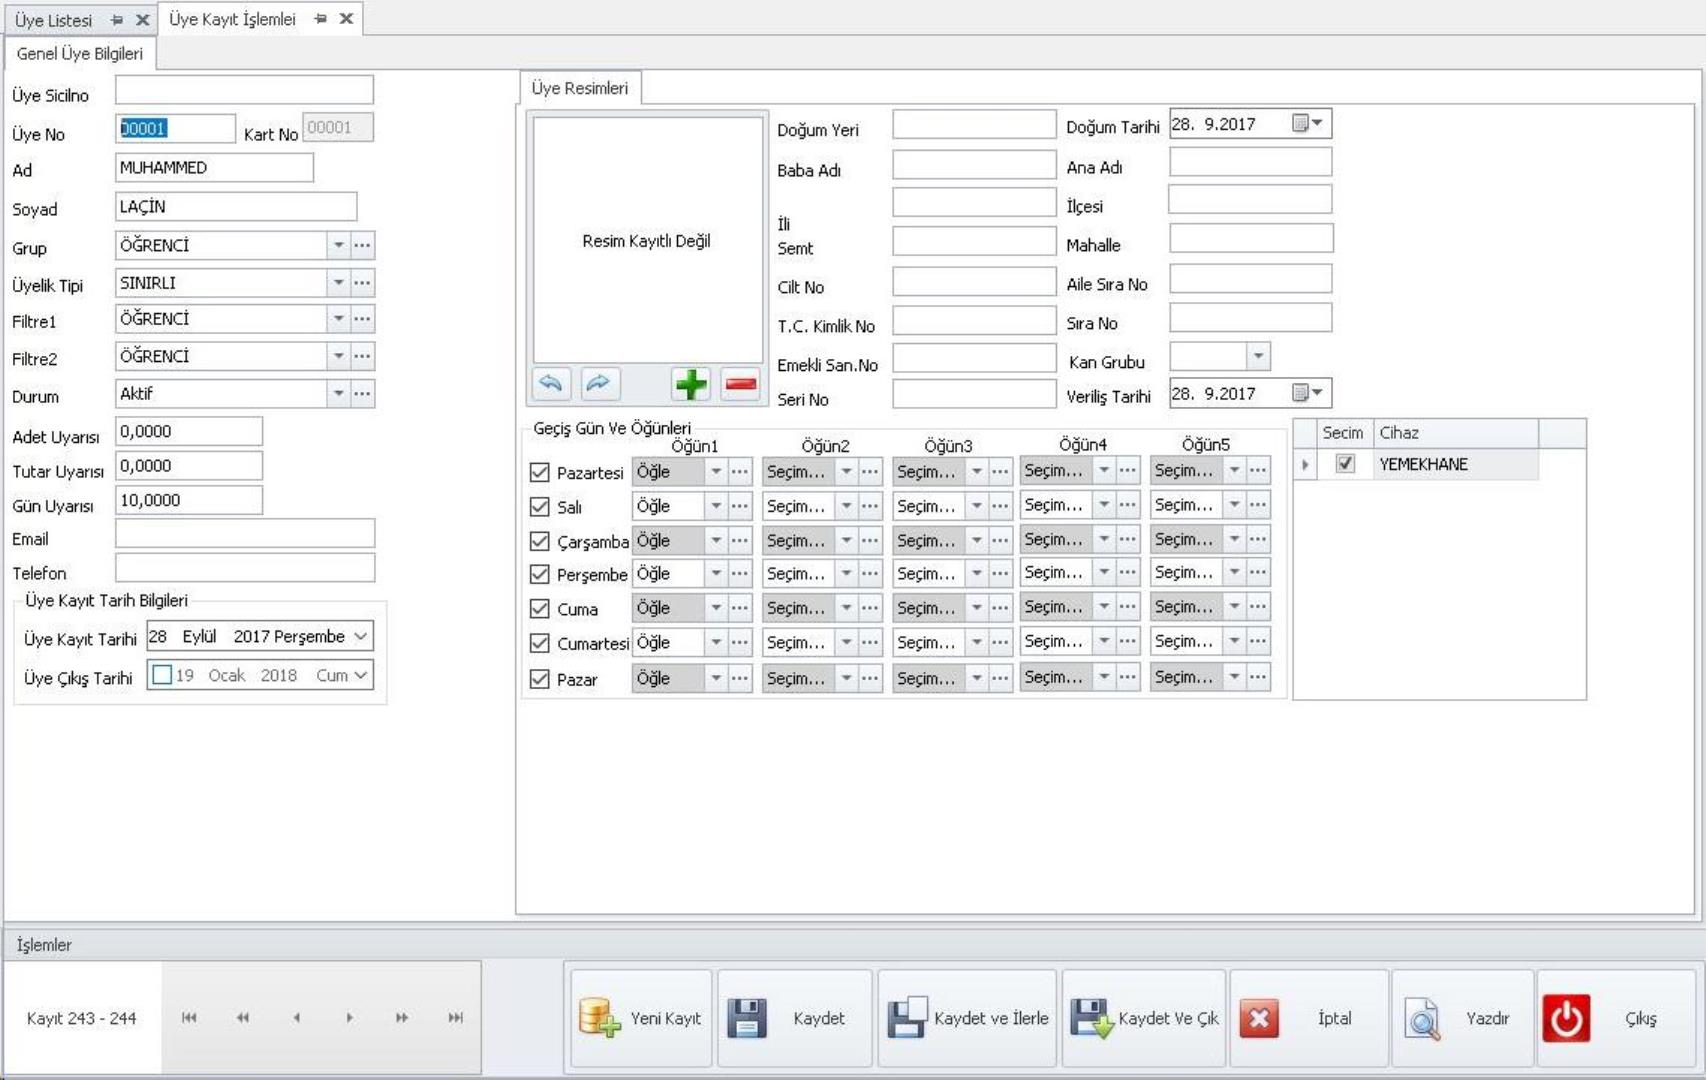
Task: Click the Email input field
Action: pyautogui.click(x=245, y=534)
